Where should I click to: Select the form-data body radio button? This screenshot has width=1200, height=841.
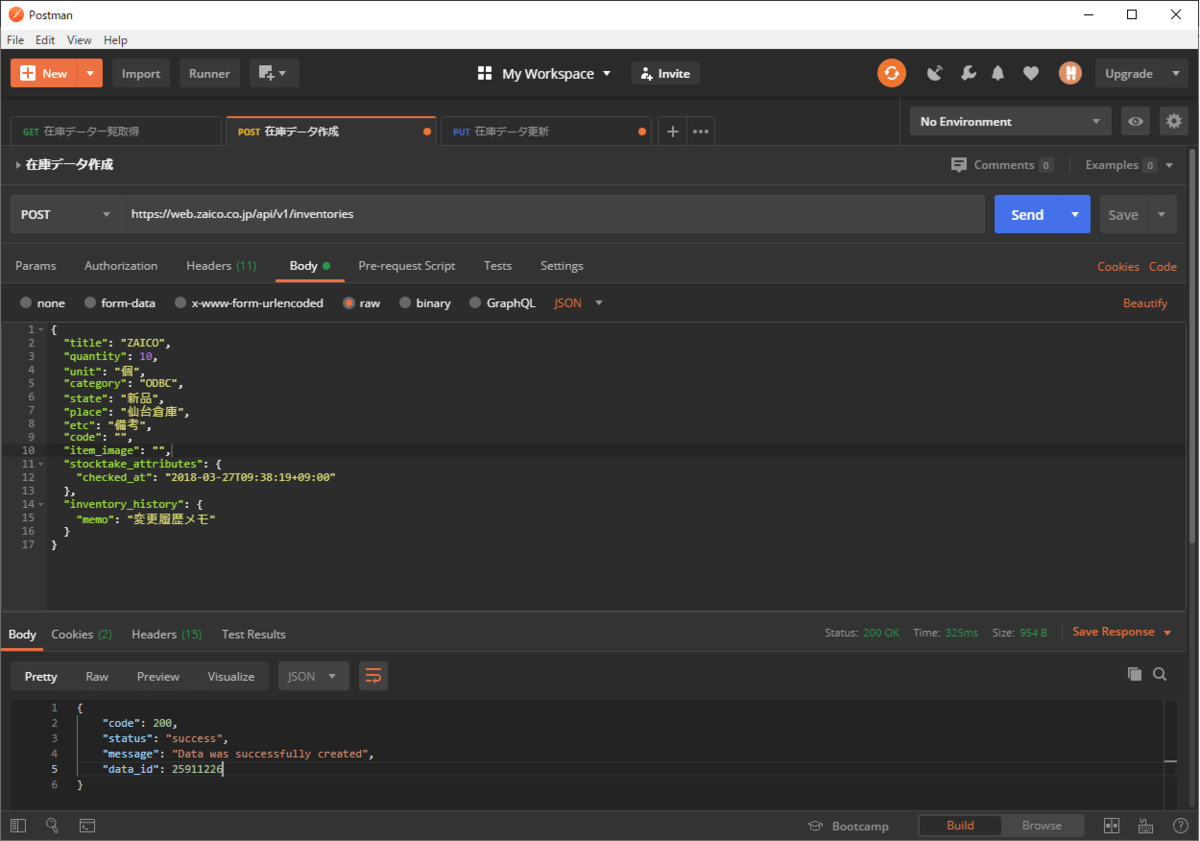(x=91, y=303)
